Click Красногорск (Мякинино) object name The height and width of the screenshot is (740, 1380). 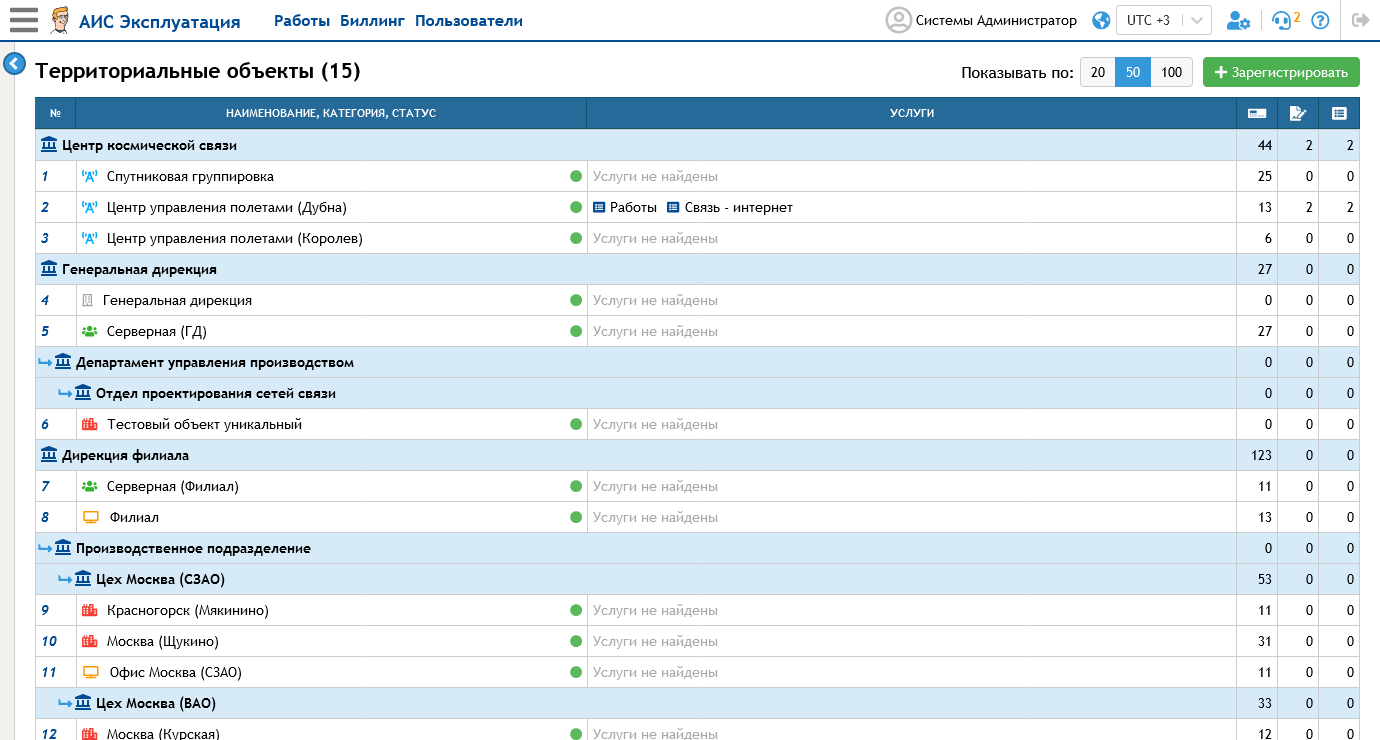point(188,610)
